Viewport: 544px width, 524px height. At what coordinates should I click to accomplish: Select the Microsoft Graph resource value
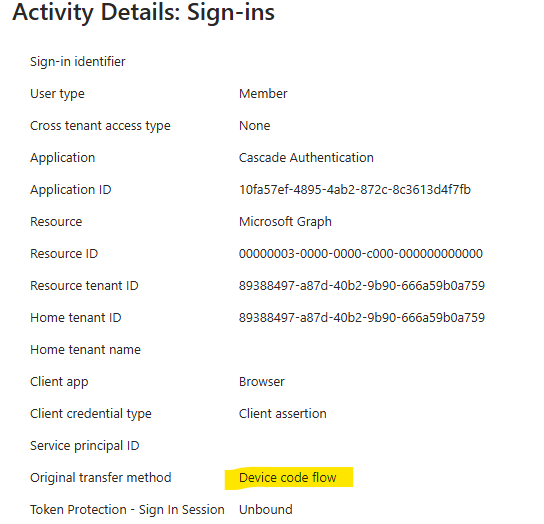[285, 222]
